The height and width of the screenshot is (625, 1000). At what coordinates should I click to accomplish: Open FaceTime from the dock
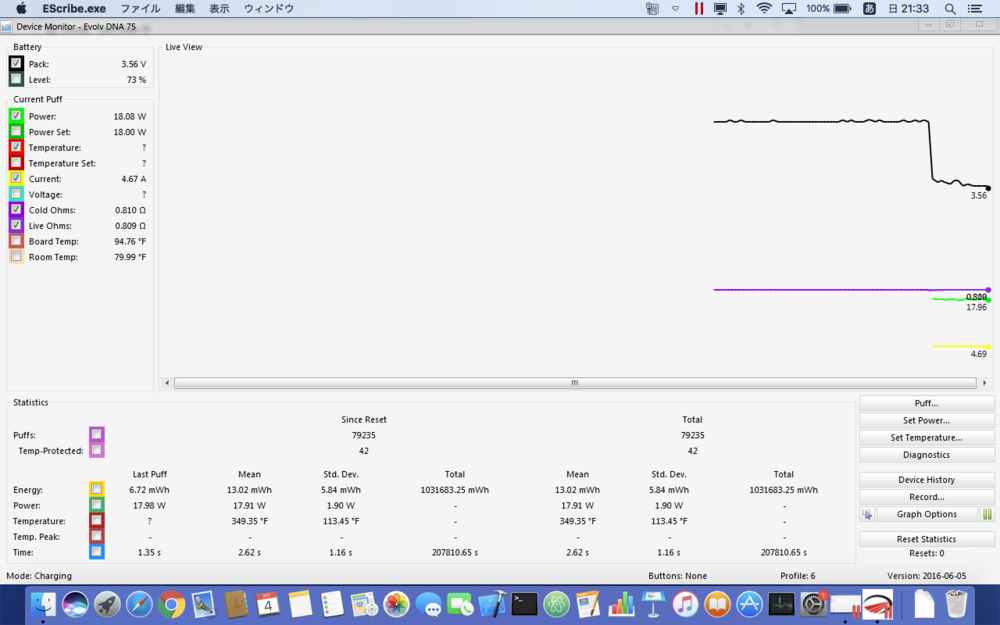460,603
